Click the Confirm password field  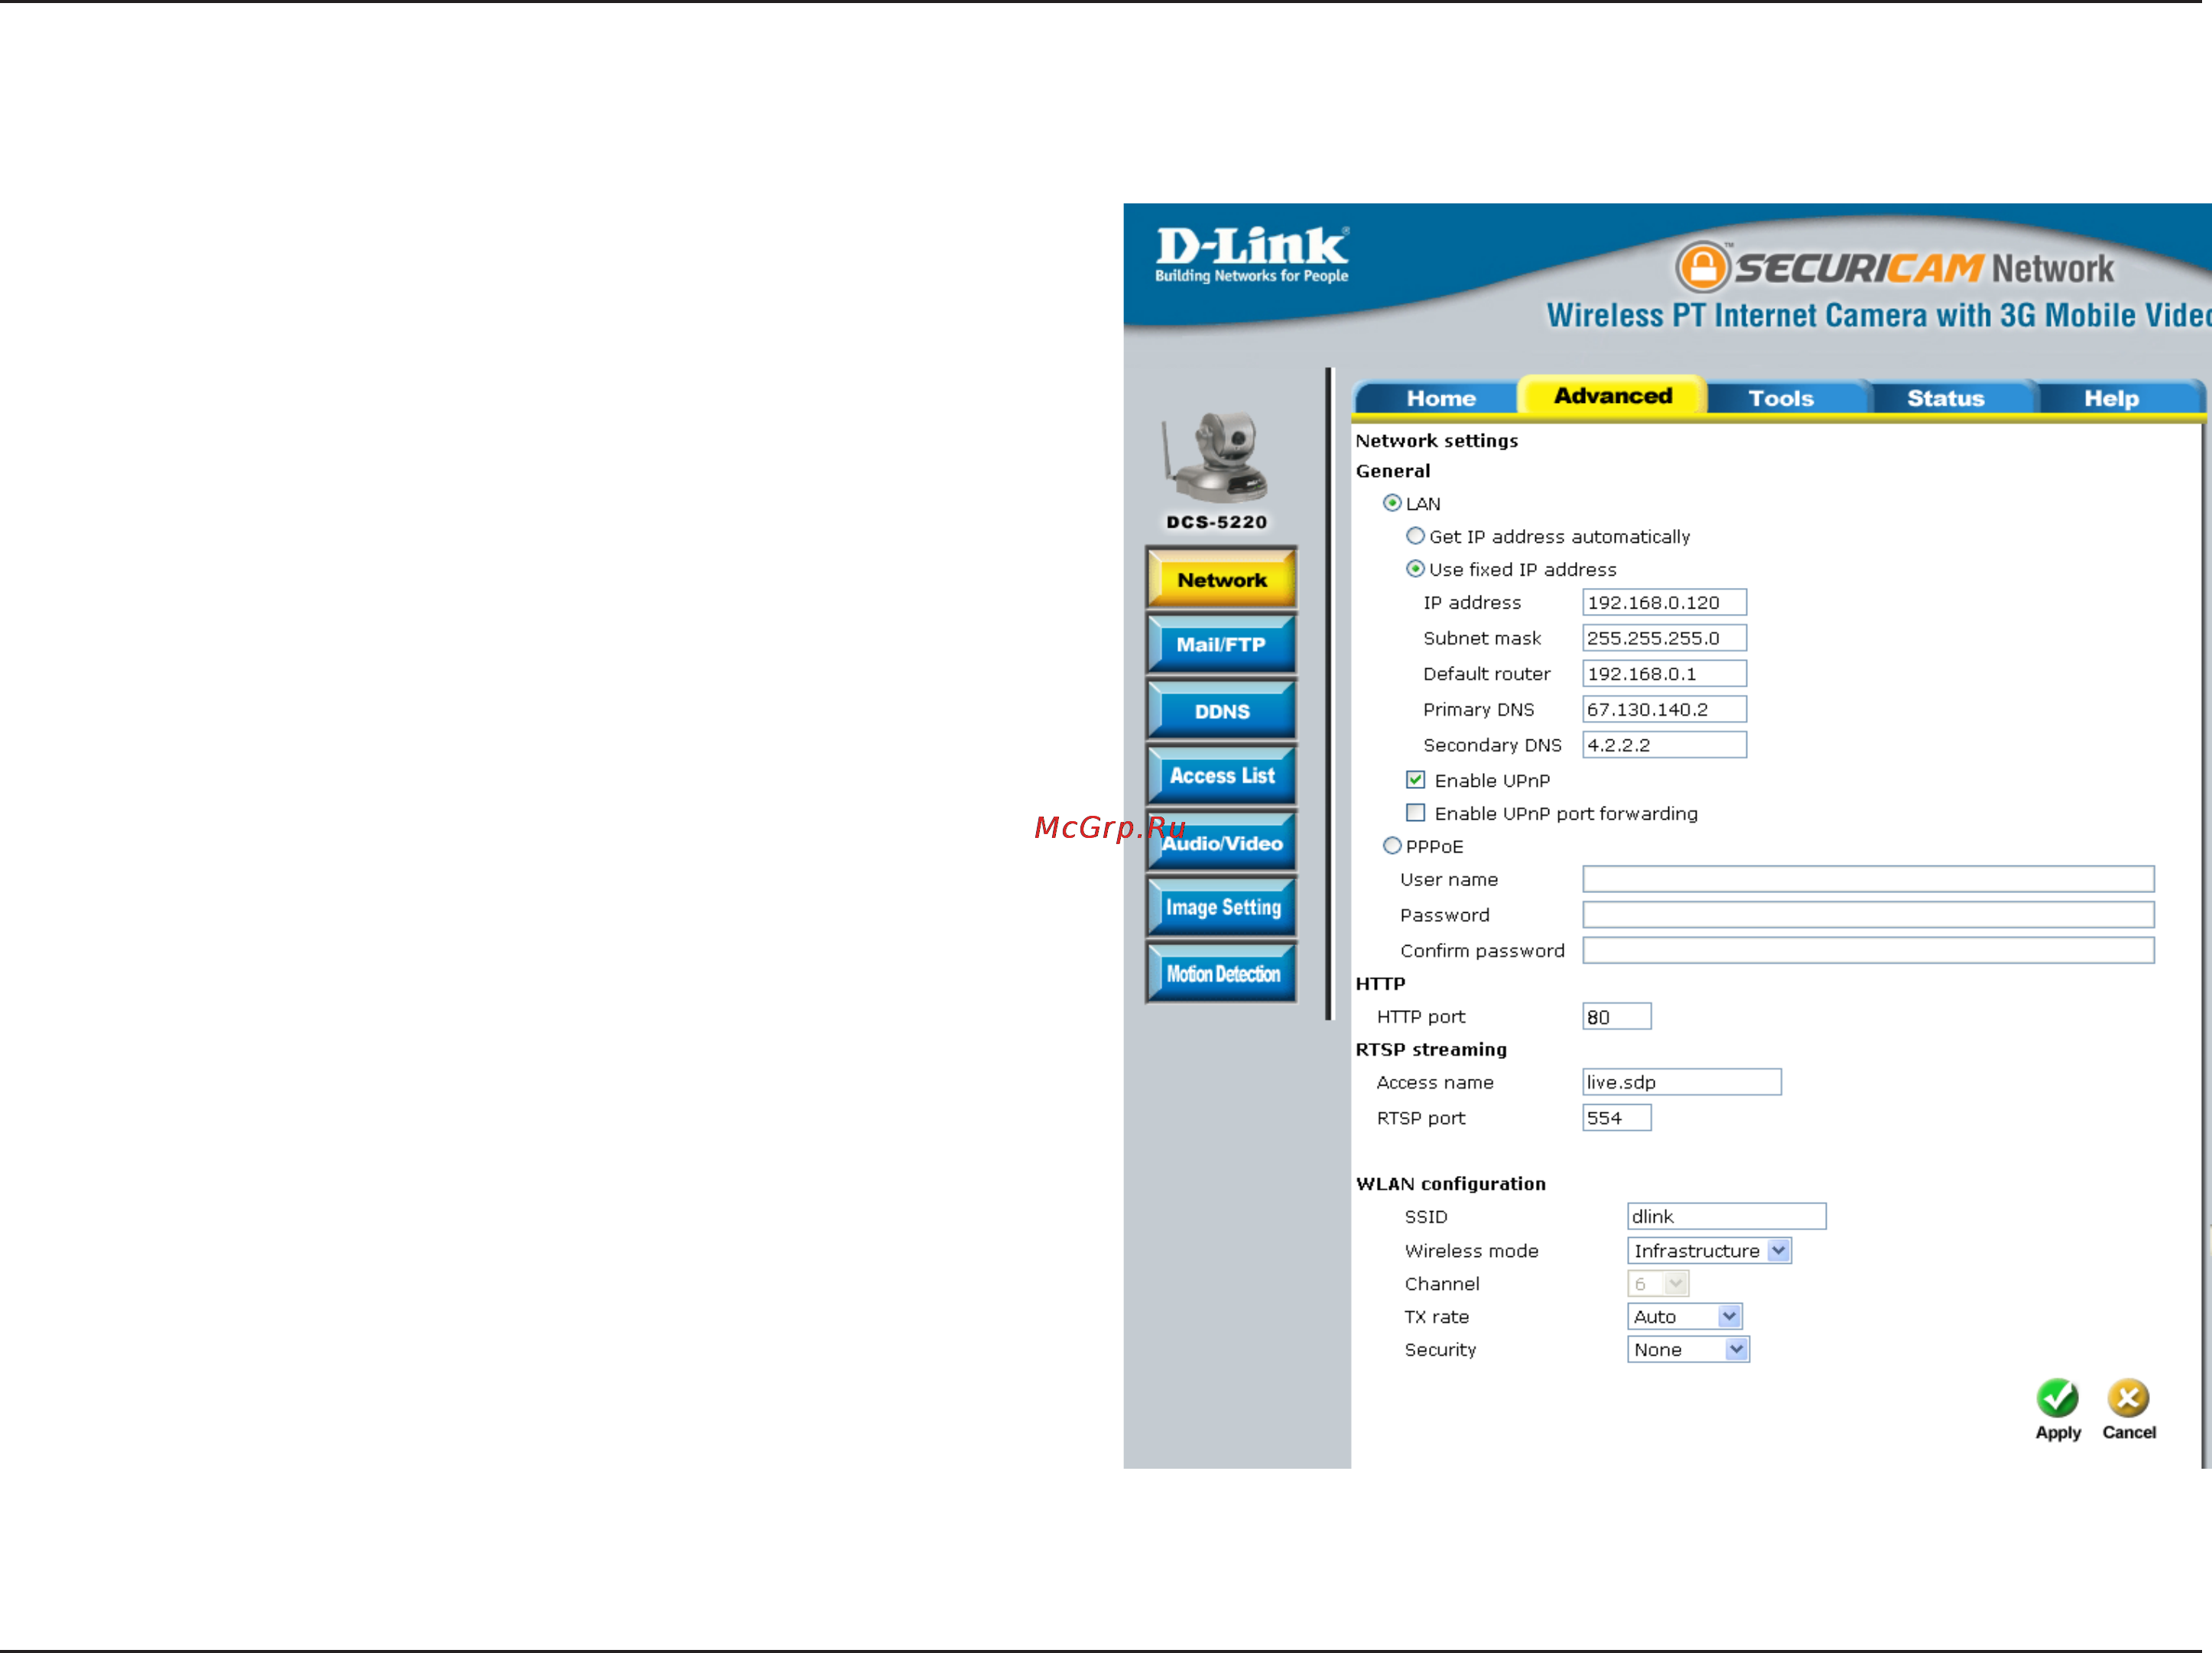tap(1868, 950)
